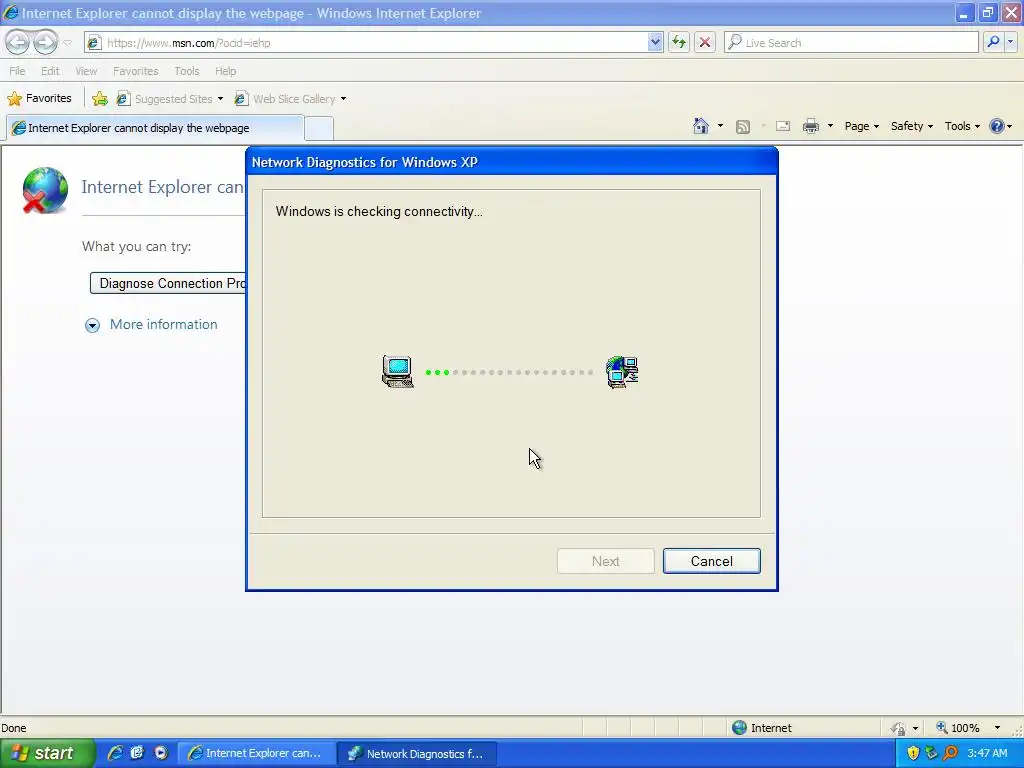Open a new blank tab

(x=319, y=129)
